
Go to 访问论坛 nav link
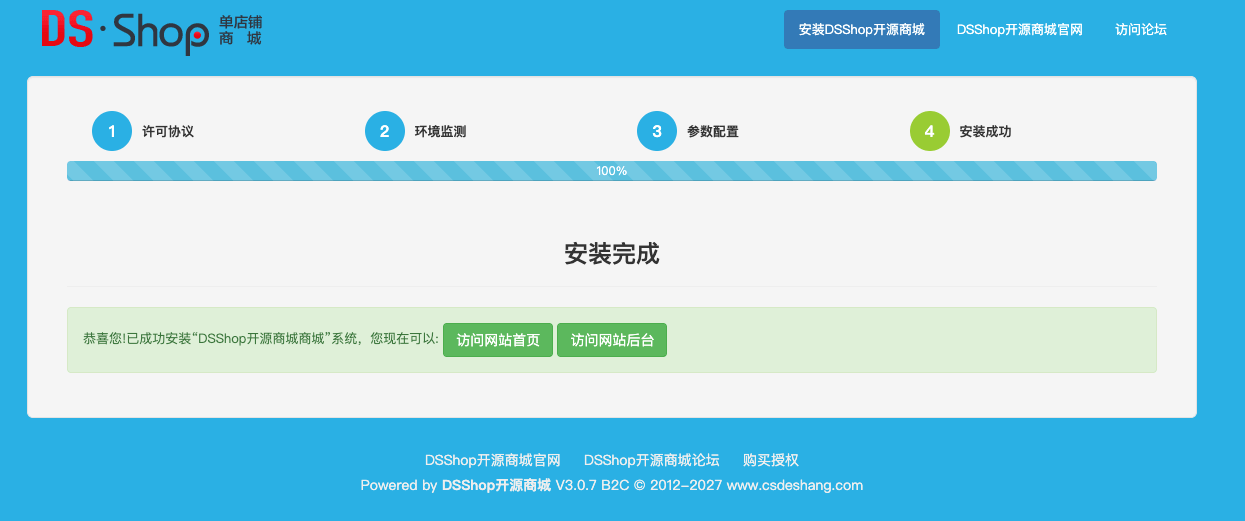point(1141,30)
